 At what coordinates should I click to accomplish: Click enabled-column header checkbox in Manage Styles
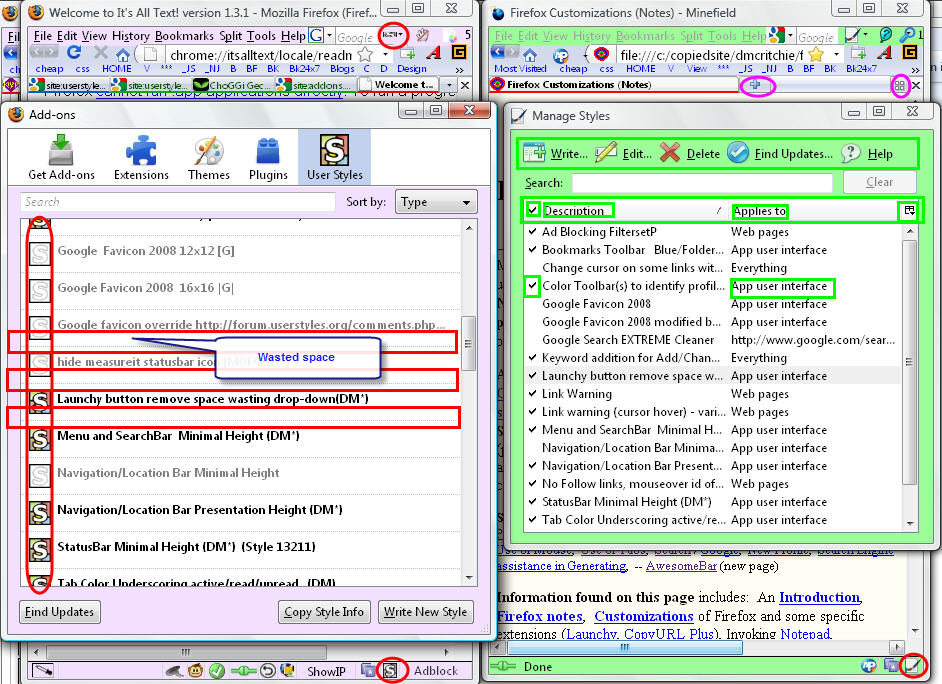pos(532,210)
